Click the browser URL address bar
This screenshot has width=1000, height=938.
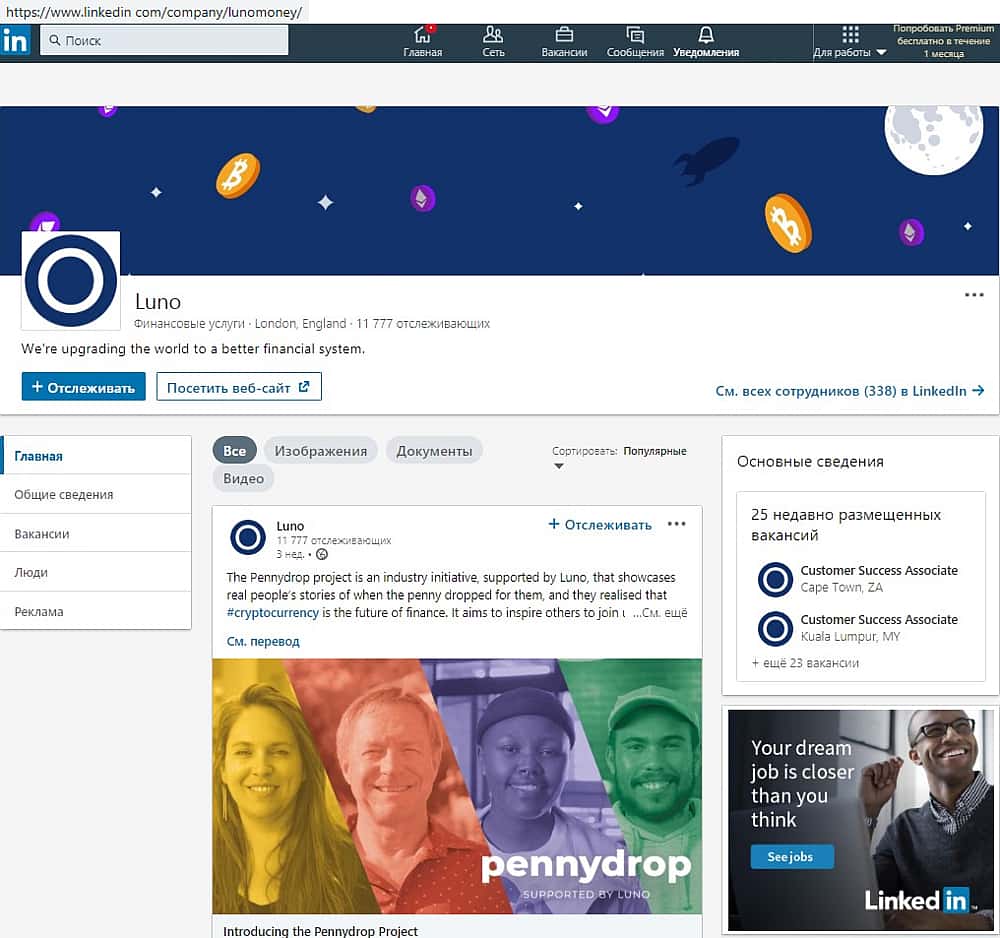point(154,11)
